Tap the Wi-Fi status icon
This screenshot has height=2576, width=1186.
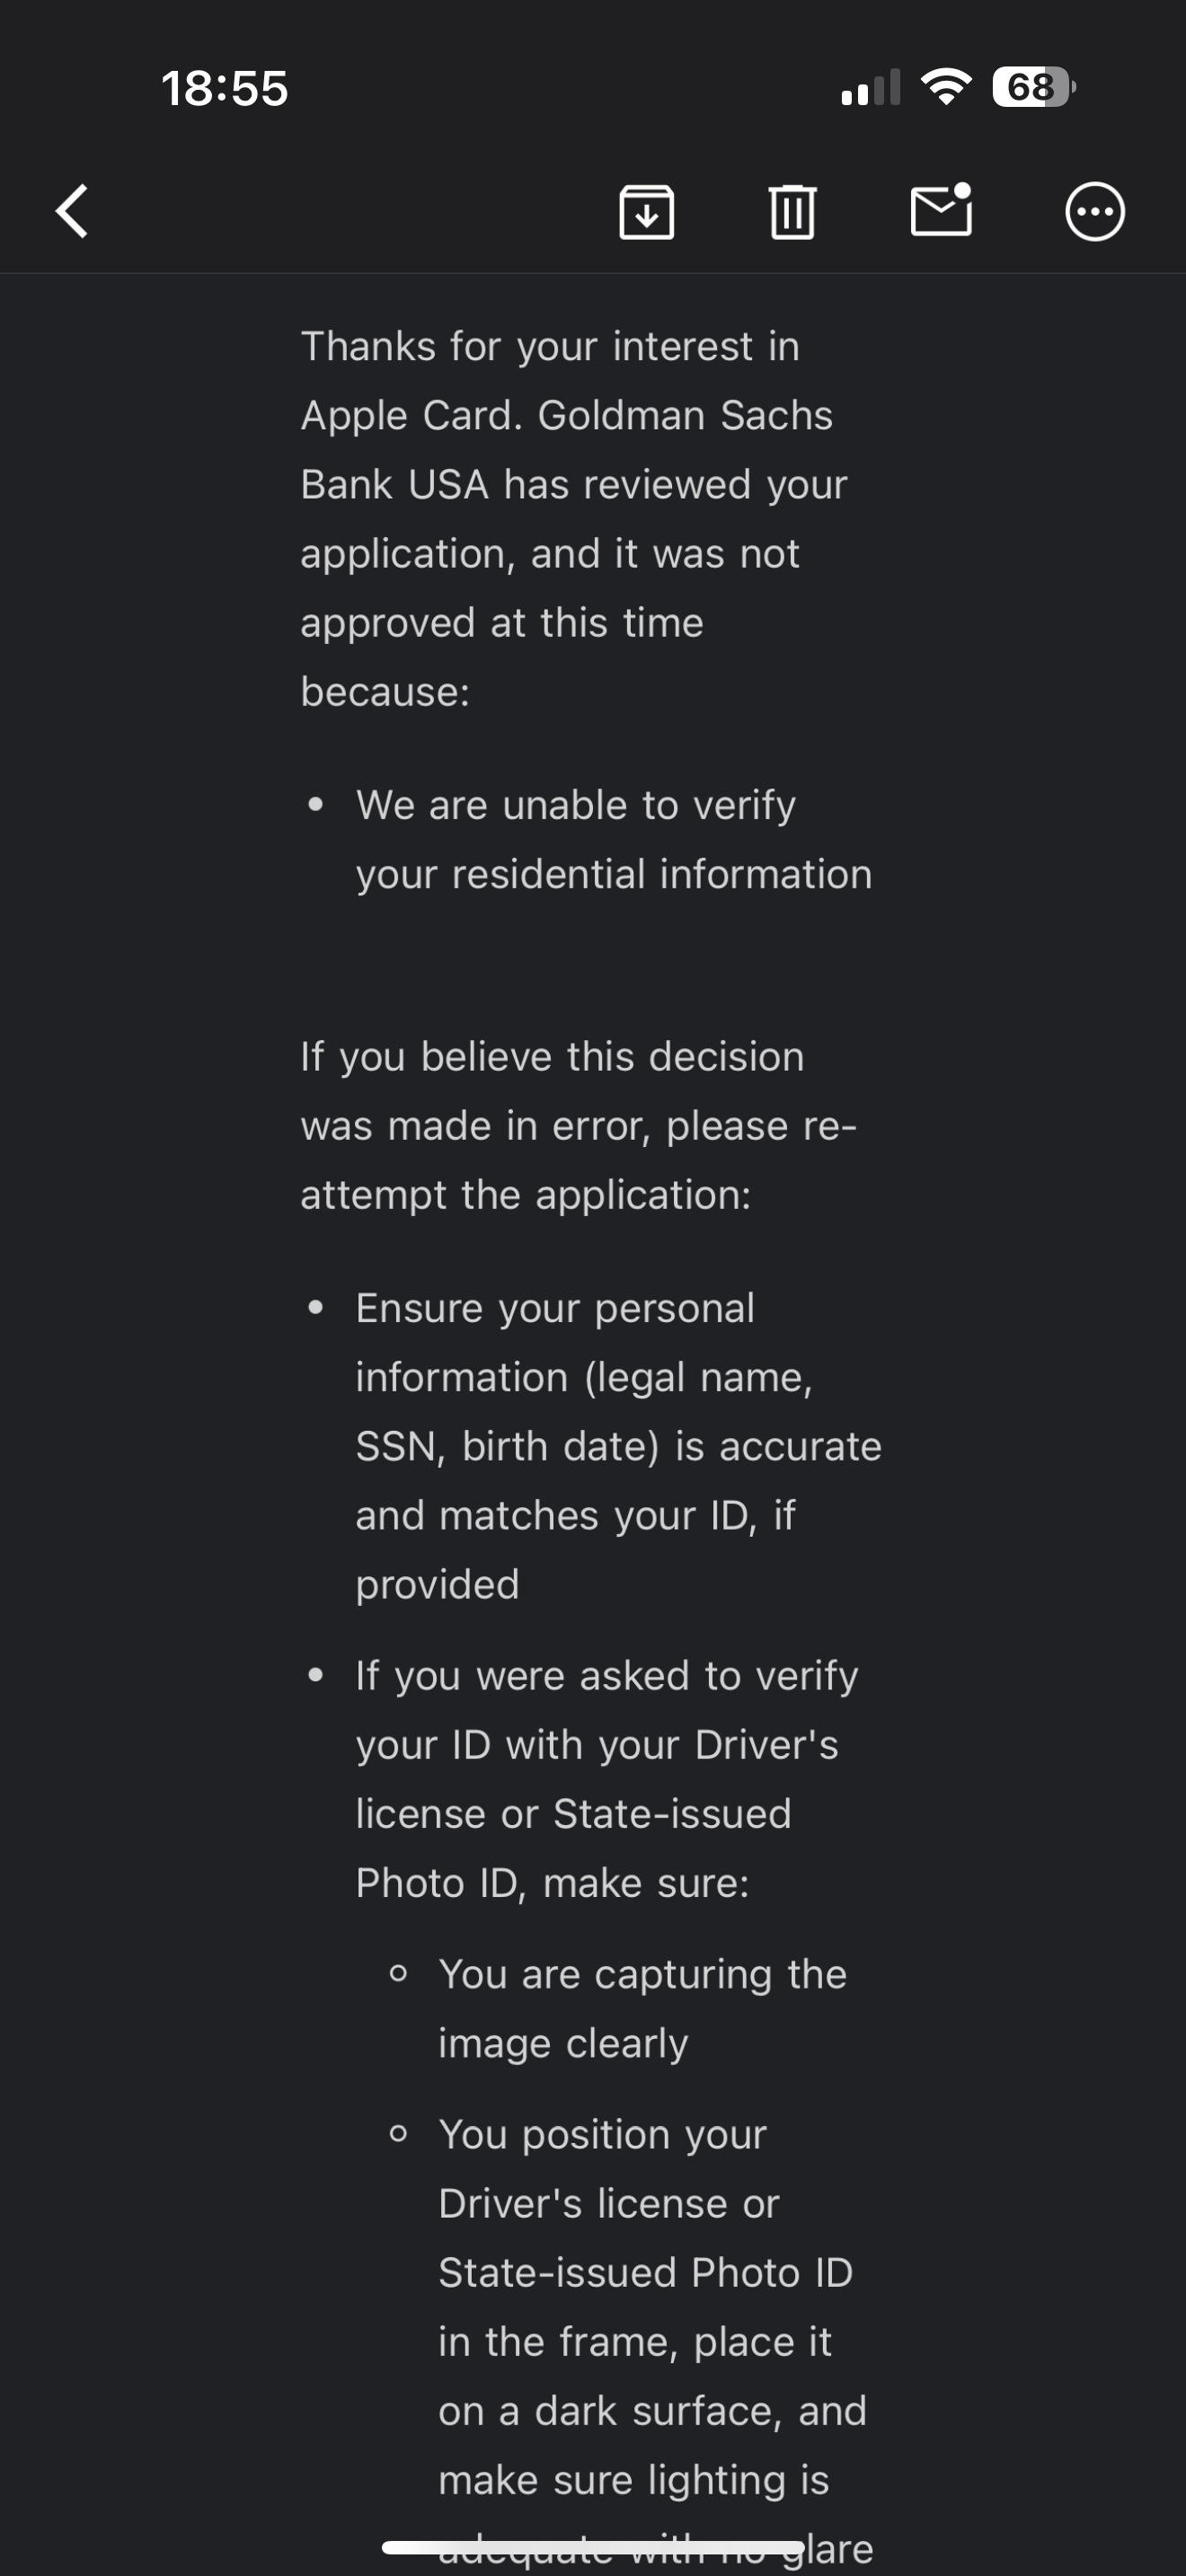[946, 87]
